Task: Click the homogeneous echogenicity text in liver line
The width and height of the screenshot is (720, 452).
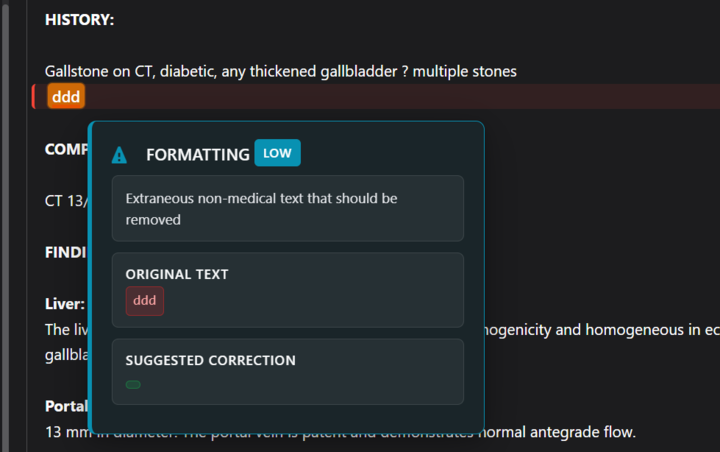Action: click(600, 330)
